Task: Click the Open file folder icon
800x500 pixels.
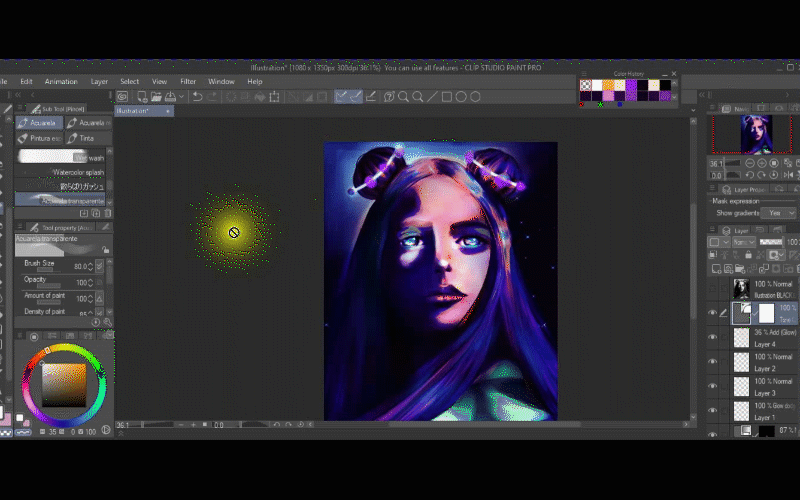Action: click(154, 97)
